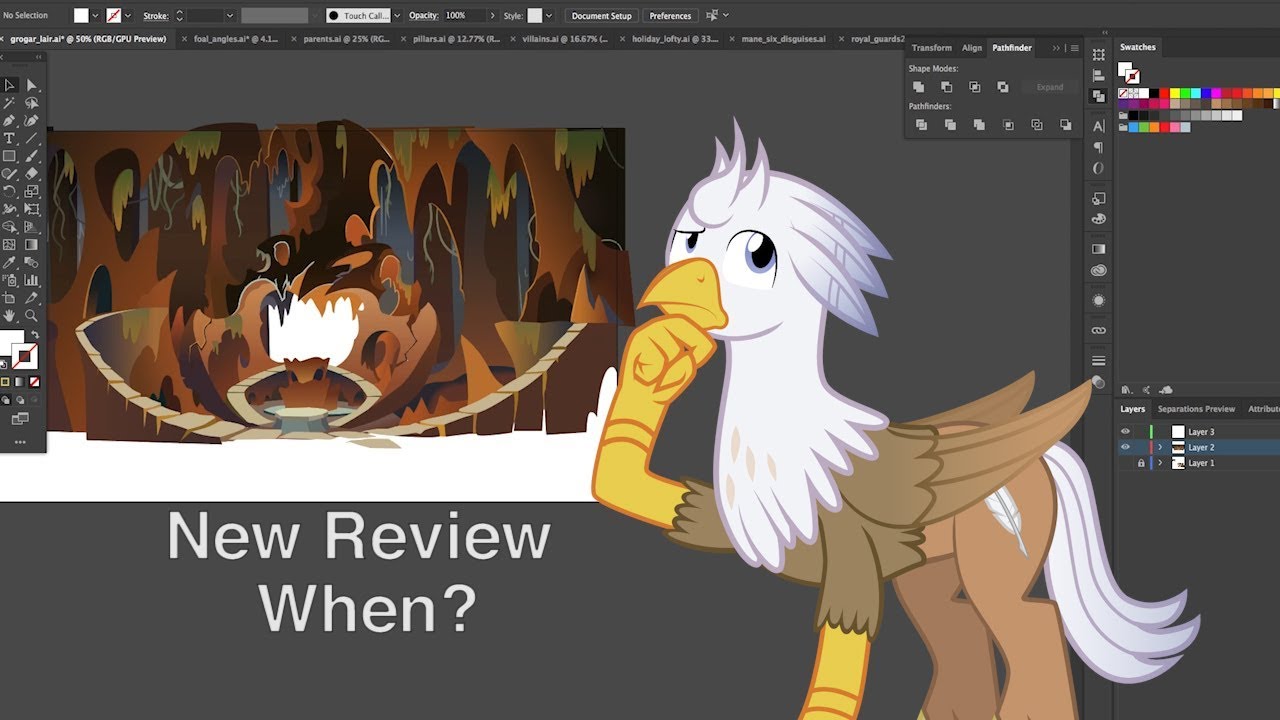Screen dimensions: 1280x720
Task: Open the Separations Preview tab
Action: 1196,409
